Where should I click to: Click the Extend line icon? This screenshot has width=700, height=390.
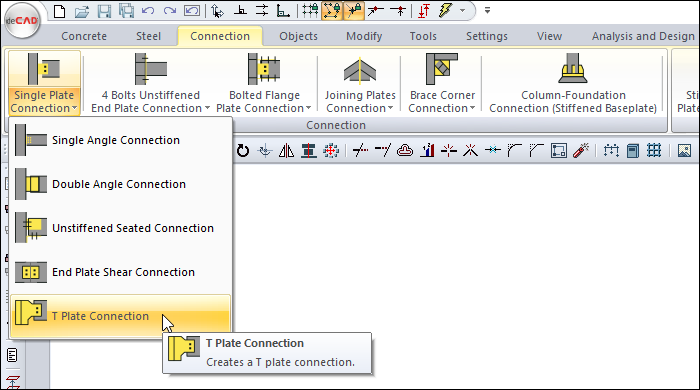pyautogui.click(x=383, y=151)
